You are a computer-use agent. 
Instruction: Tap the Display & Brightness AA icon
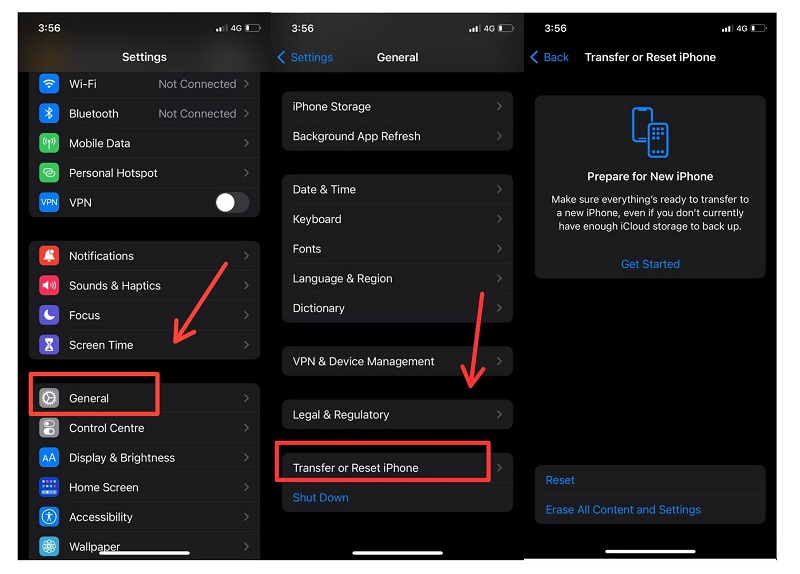coord(49,458)
